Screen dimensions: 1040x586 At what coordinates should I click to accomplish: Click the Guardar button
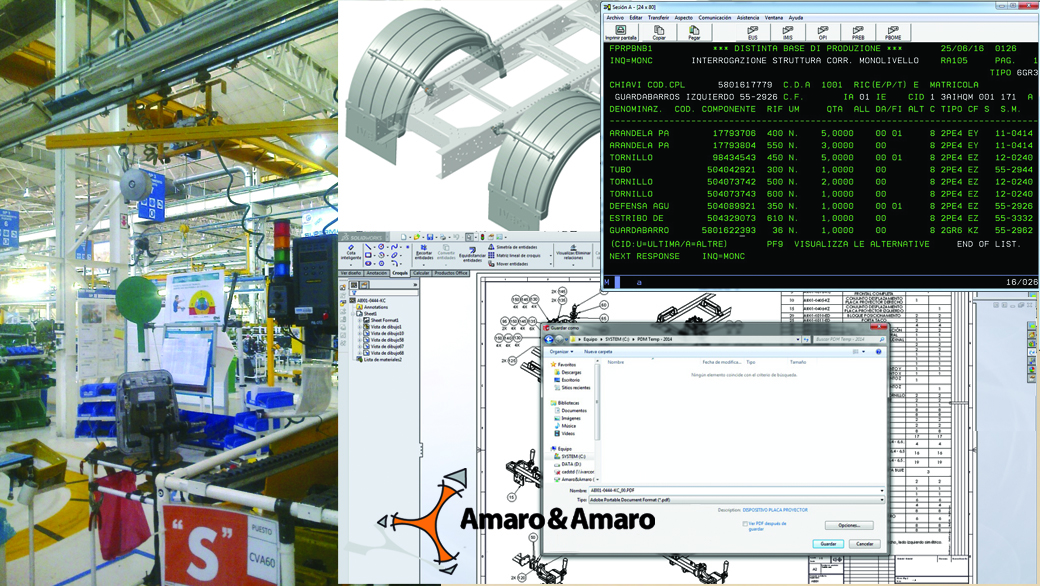[x=828, y=544]
